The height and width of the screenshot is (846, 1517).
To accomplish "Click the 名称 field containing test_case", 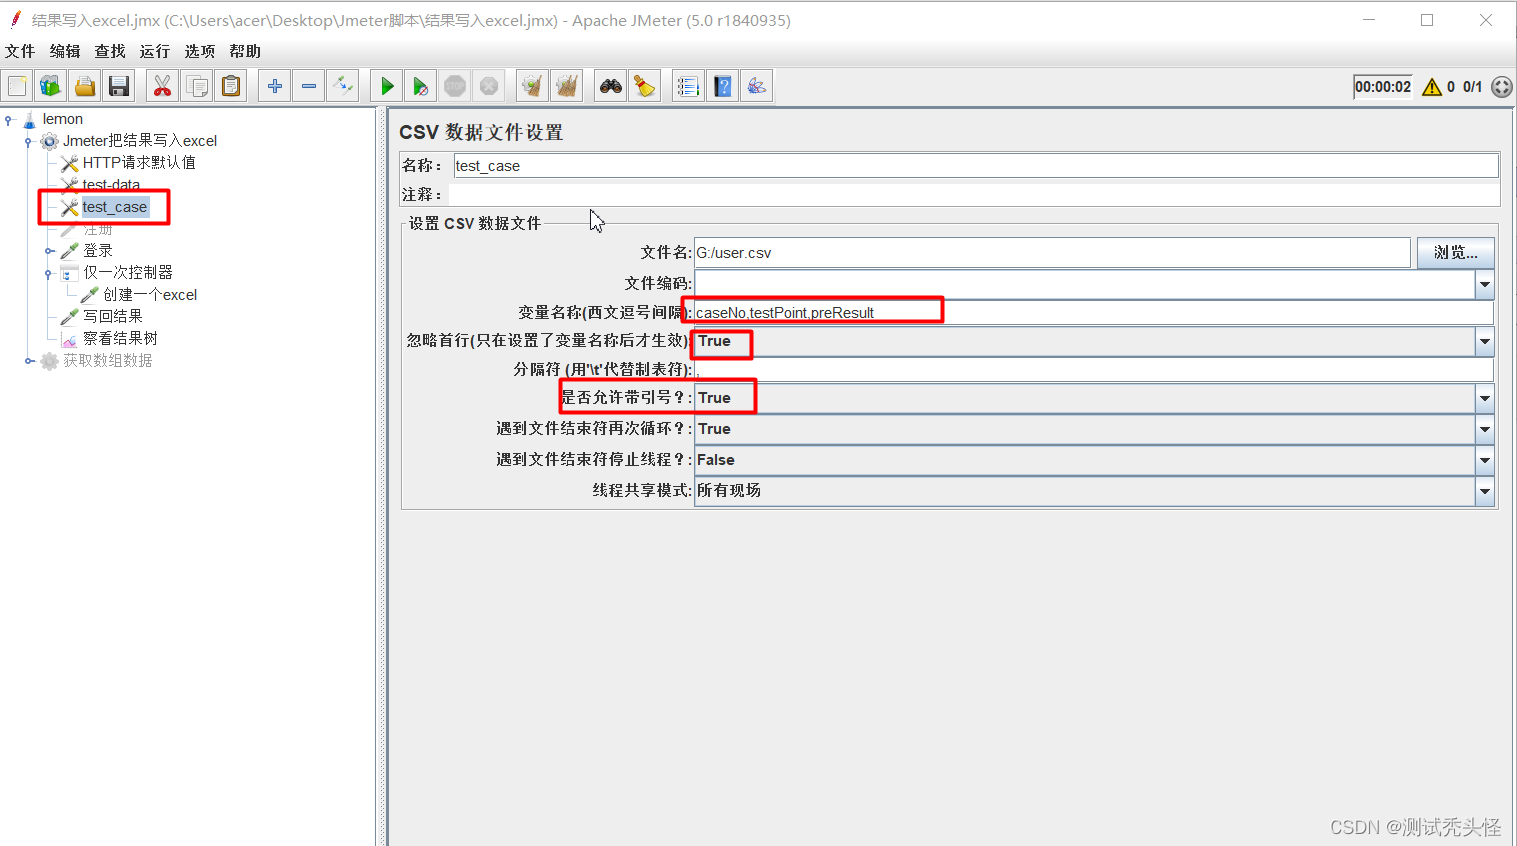I will point(976,166).
